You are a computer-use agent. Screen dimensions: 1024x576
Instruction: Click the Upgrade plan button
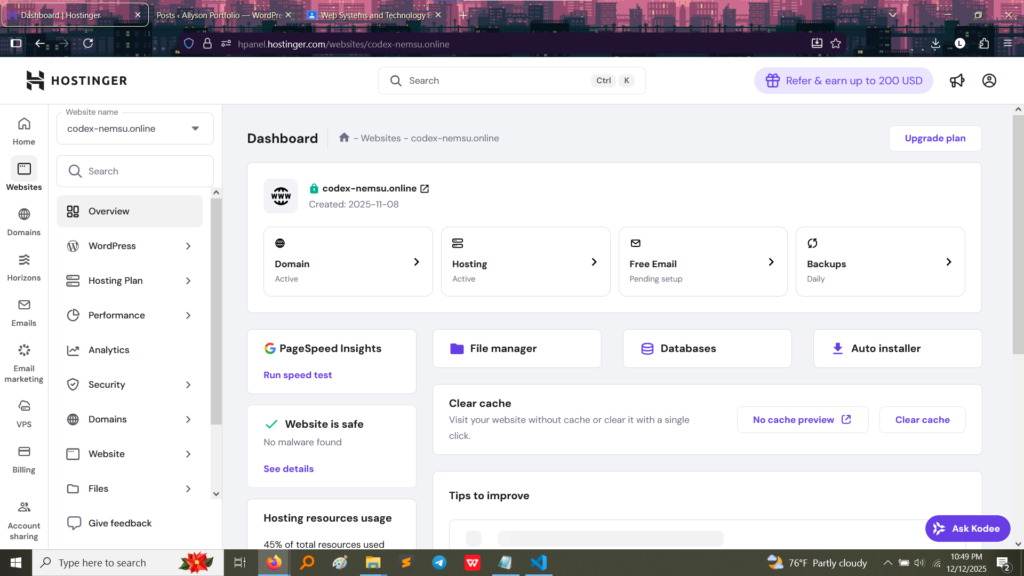(935, 138)
